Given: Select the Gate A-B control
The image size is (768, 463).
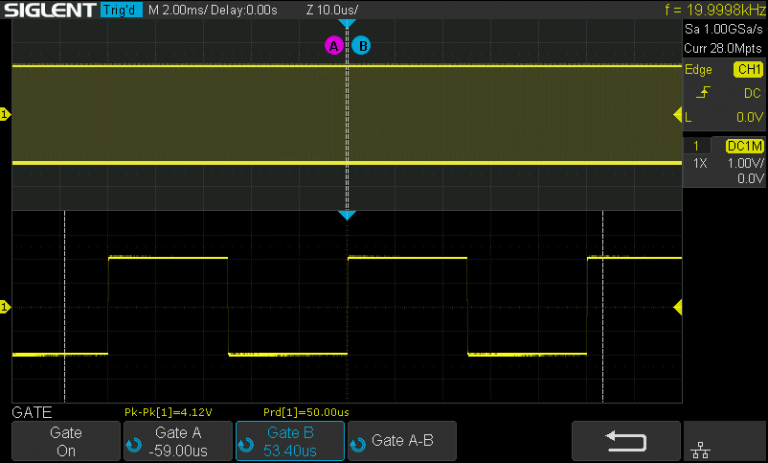Looking at the screenshot, I should pyautogui.click(x=401, y=441).
